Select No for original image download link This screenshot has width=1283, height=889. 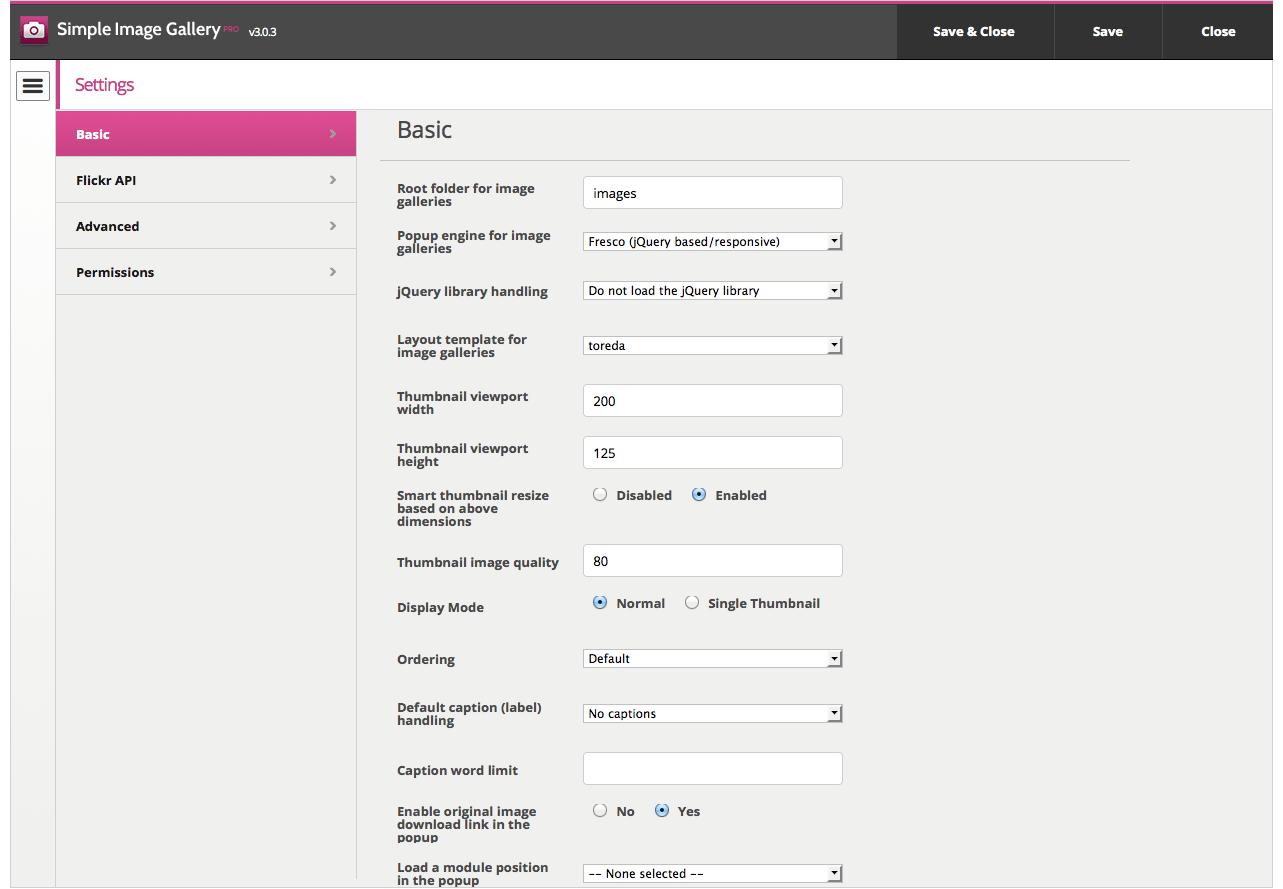click(600, 810)
